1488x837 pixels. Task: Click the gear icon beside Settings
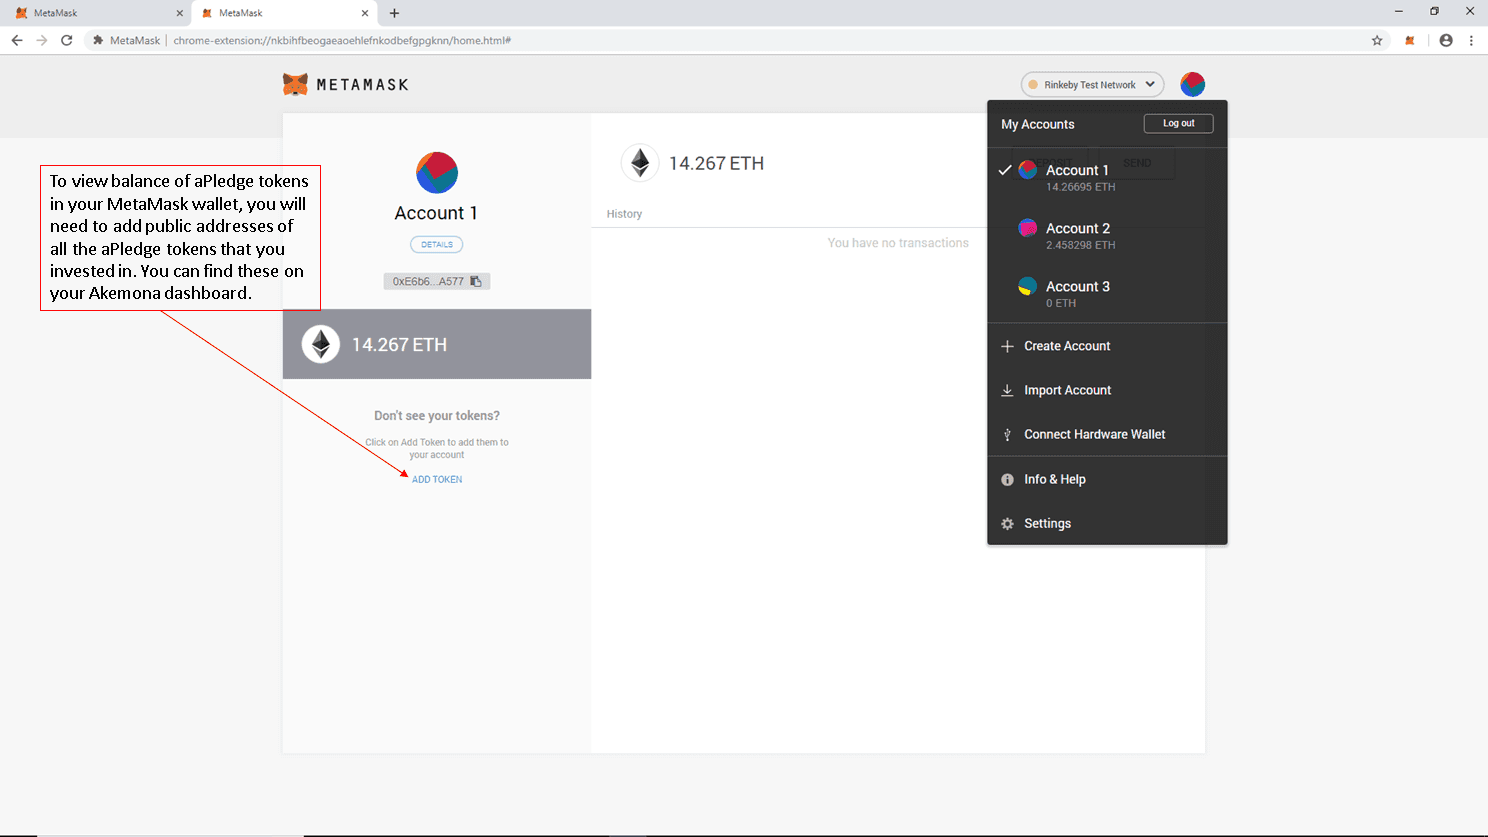(x=1007, y=524)
